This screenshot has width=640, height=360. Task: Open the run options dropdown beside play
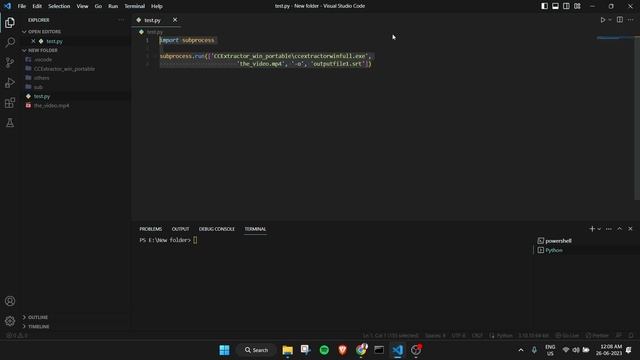click(x=610, y=20)
